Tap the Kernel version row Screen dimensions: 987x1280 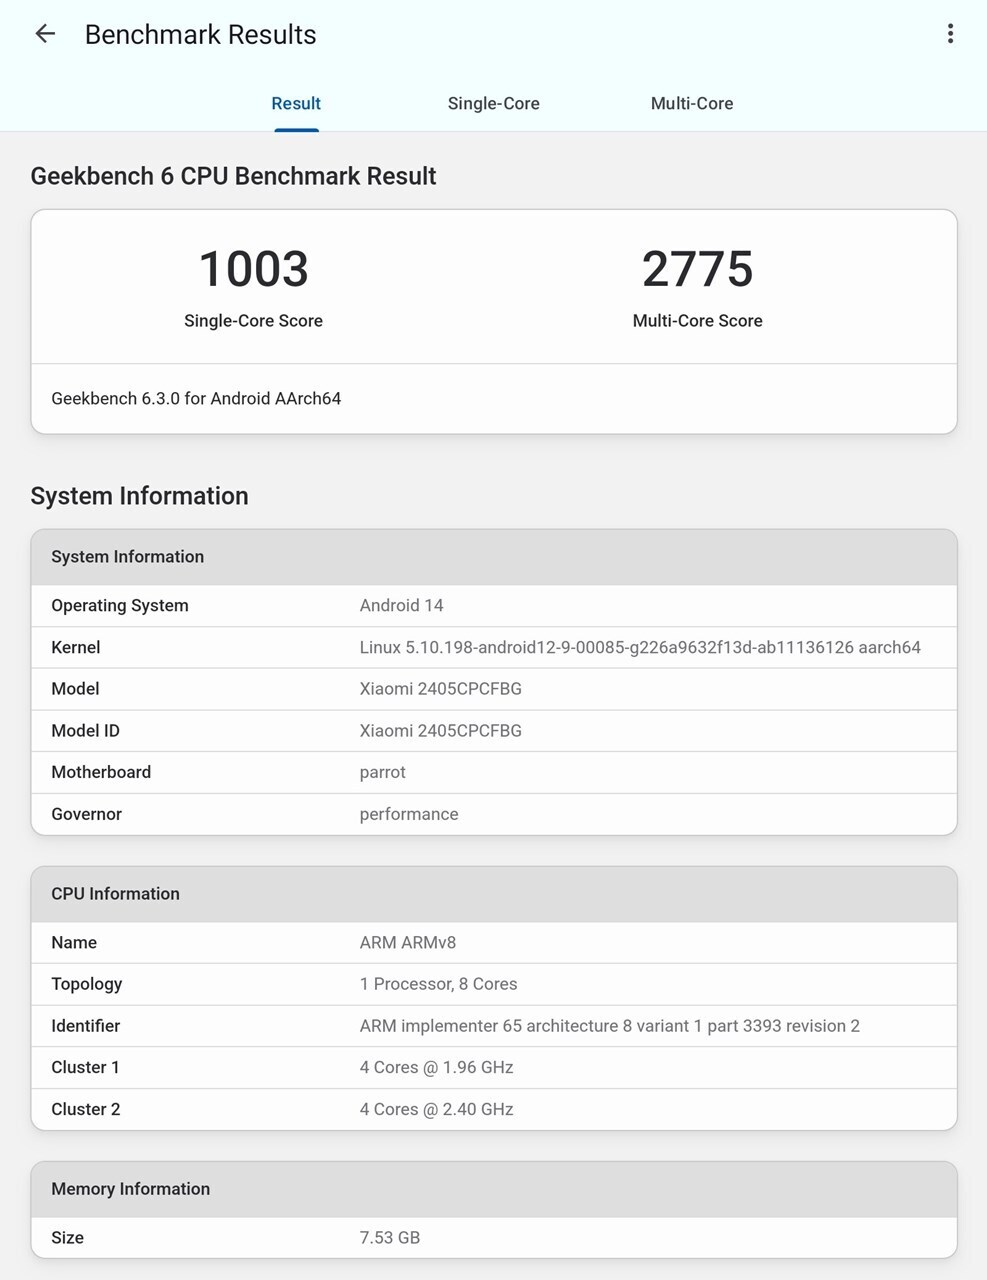[x=494, y=648]
